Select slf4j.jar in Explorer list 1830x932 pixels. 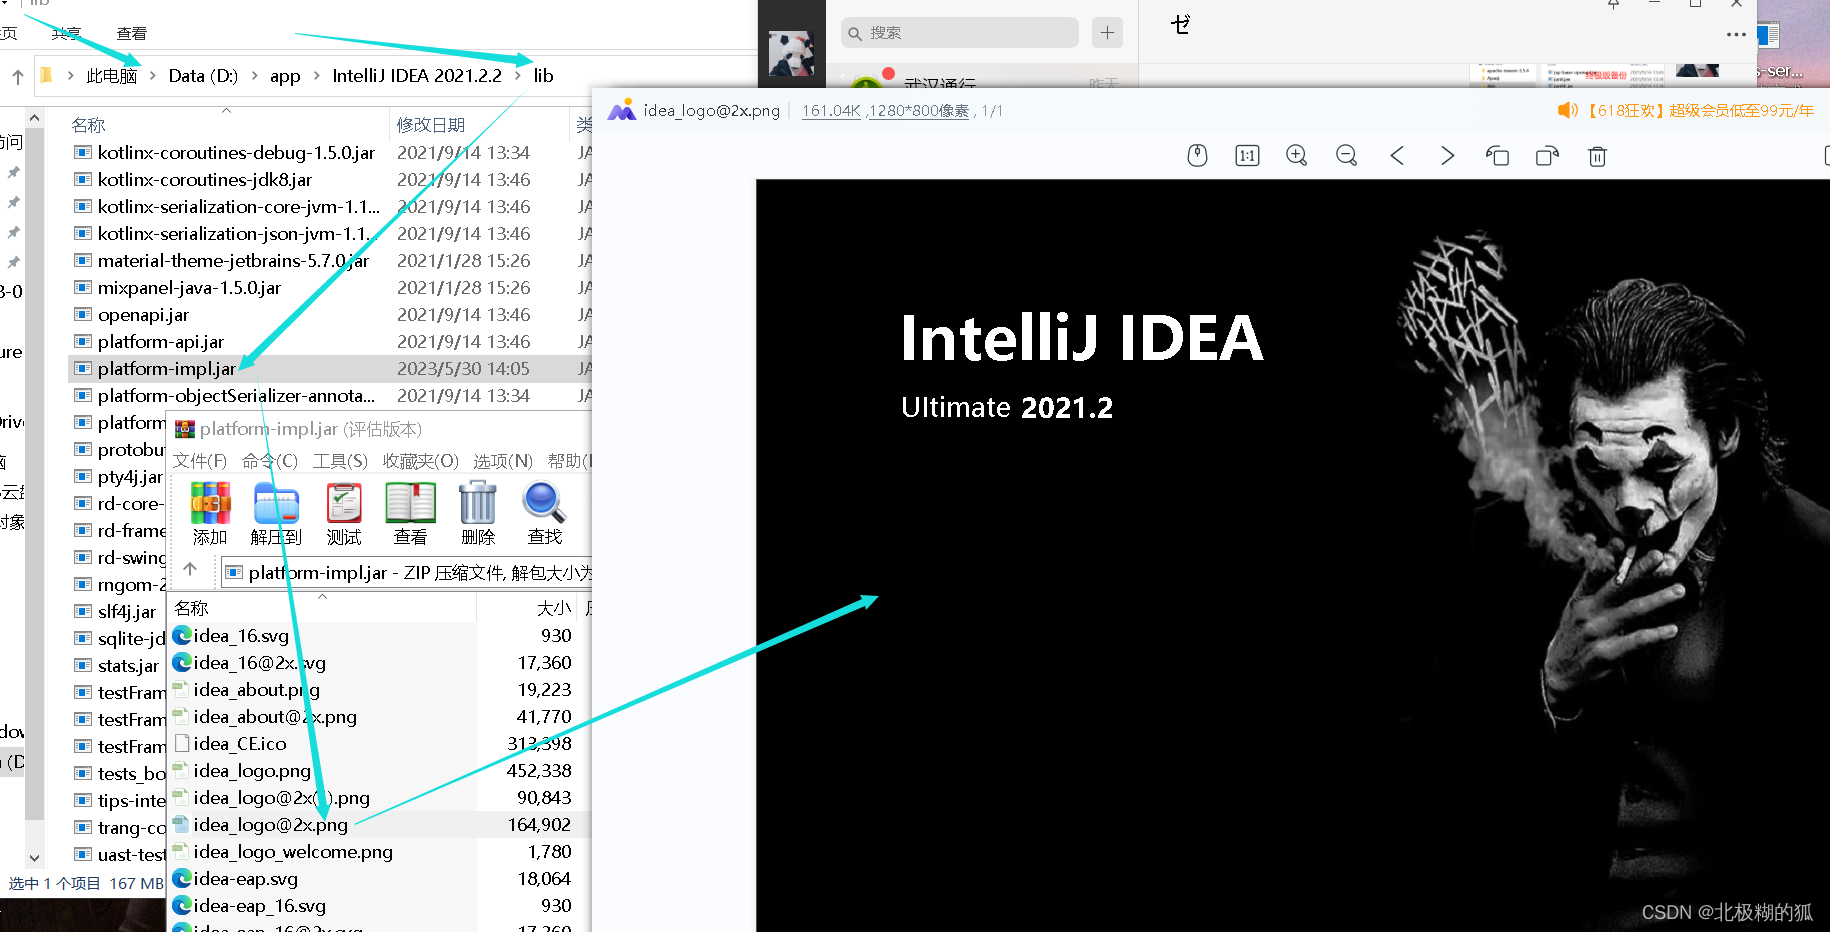tap(127, 612)
